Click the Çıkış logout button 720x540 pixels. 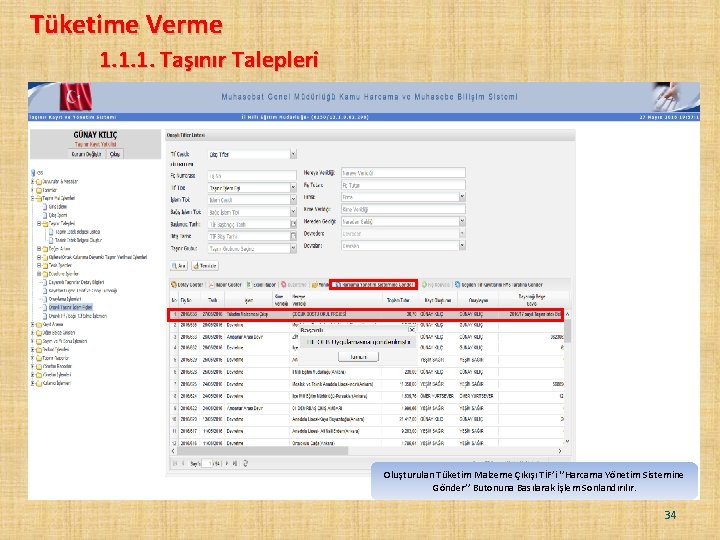[x=115, y=154]
